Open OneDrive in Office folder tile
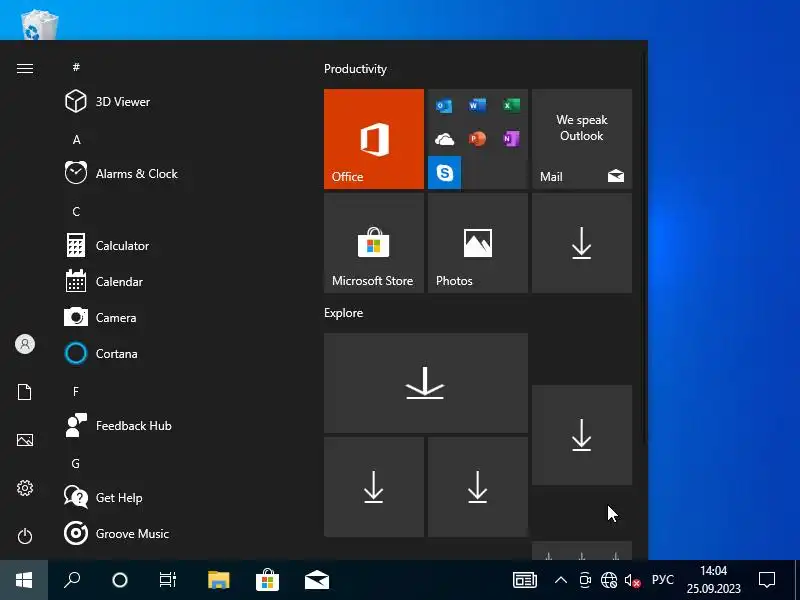800x600 pixels. click(444, 139)
